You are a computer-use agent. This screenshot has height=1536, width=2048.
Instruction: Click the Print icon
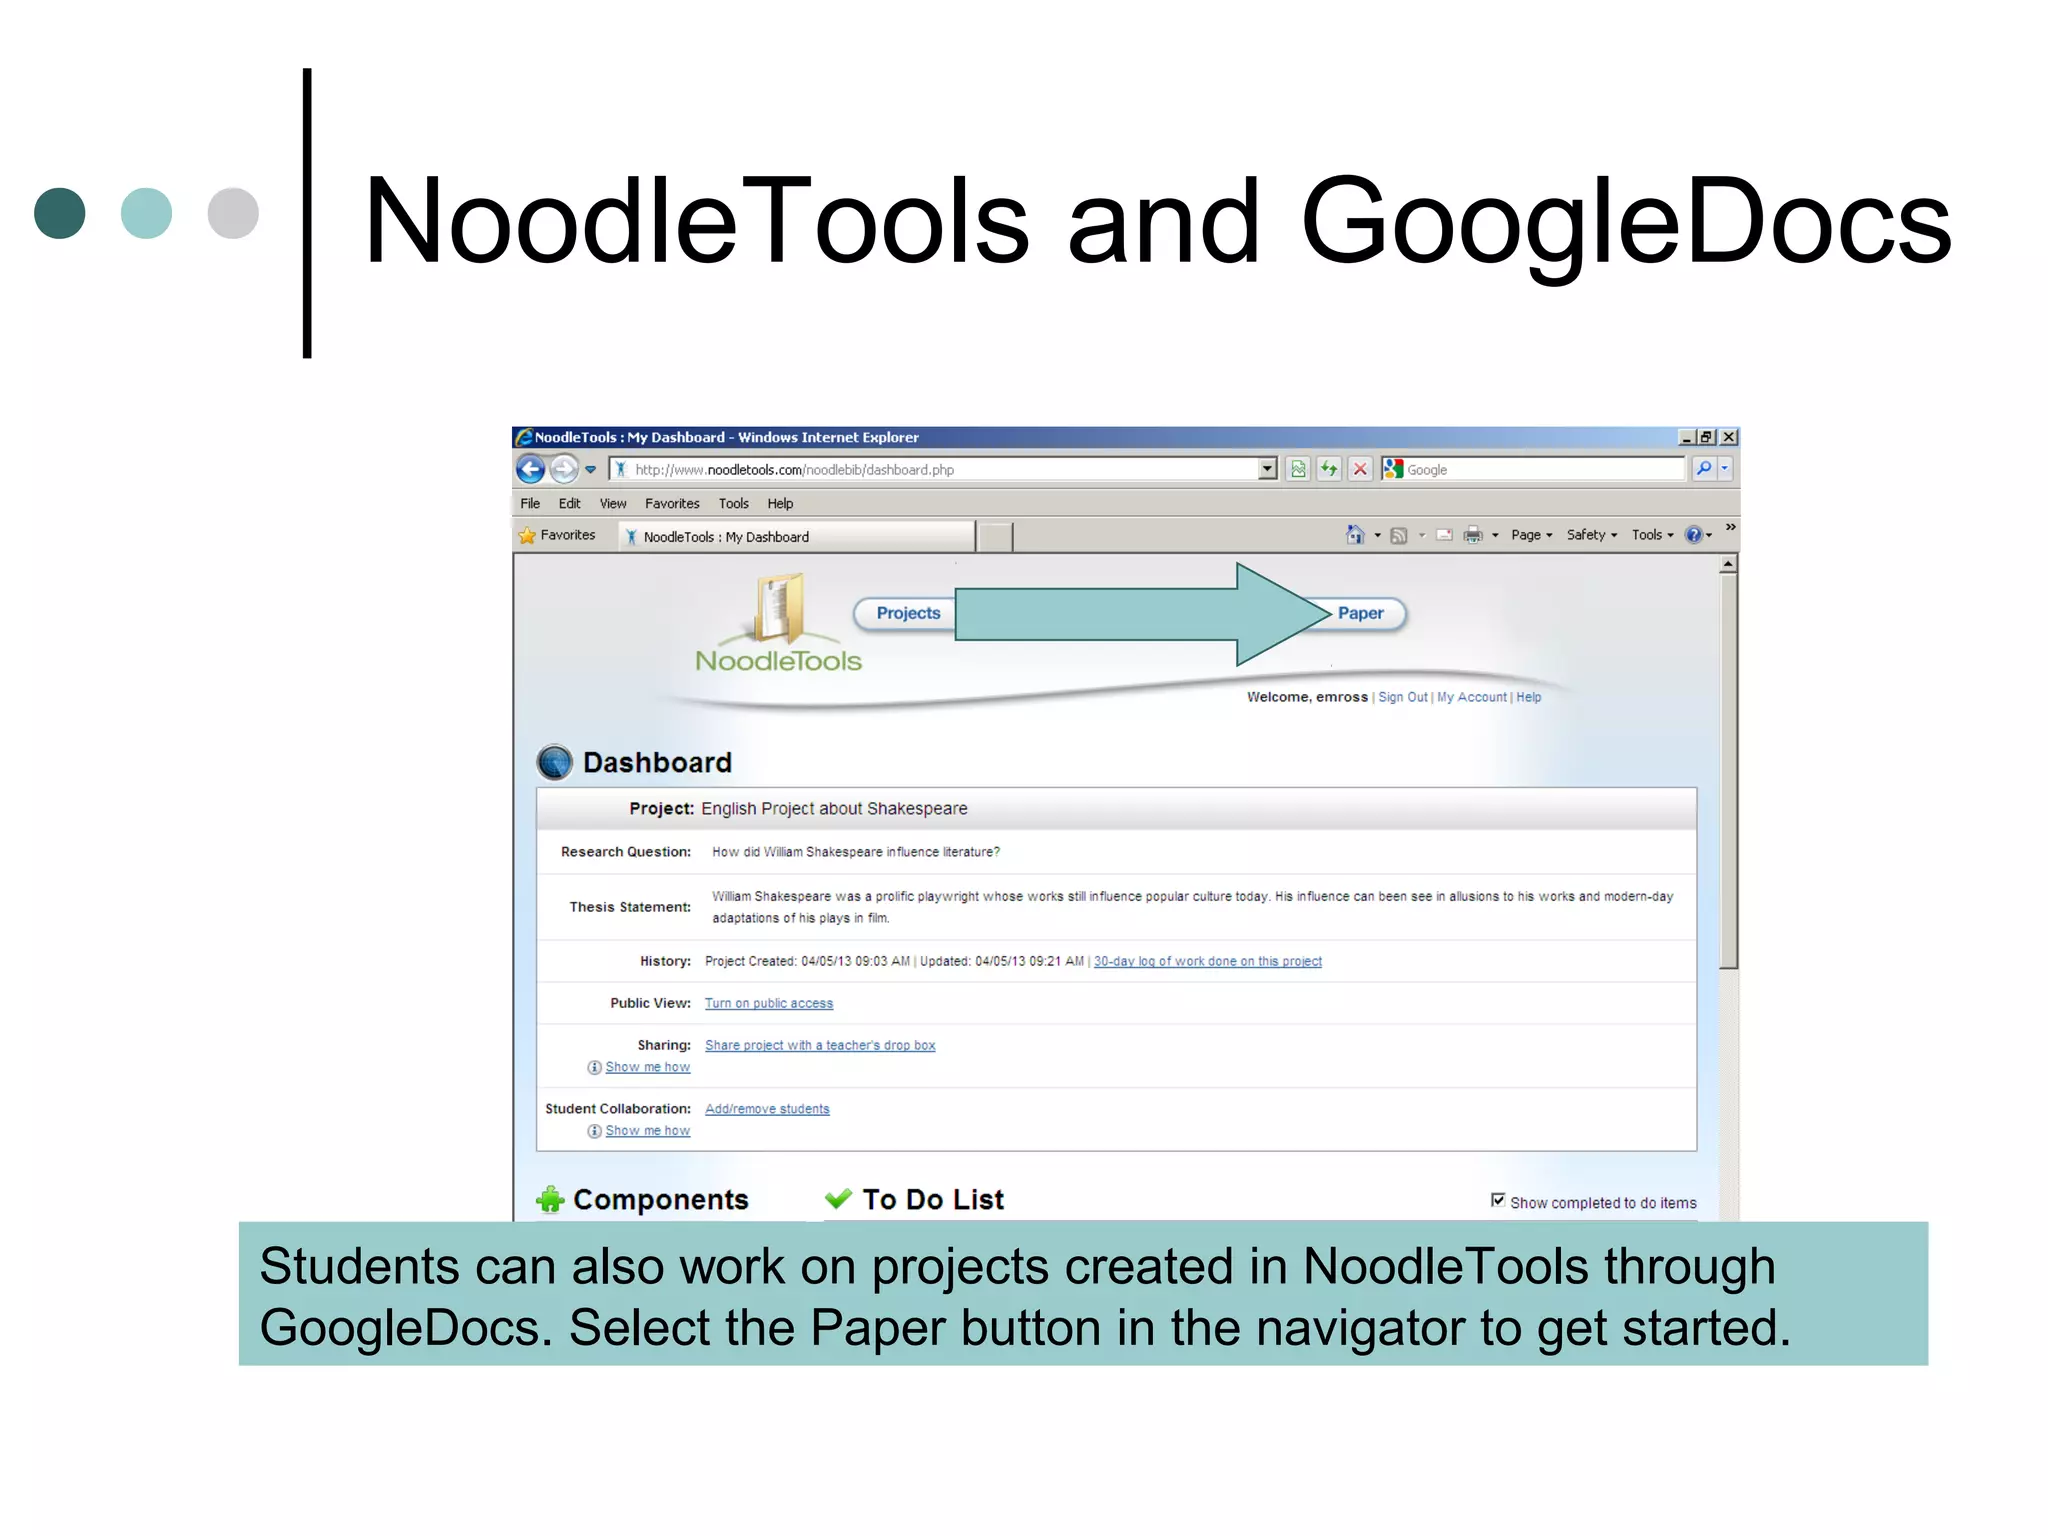(x=1473, y=535)
